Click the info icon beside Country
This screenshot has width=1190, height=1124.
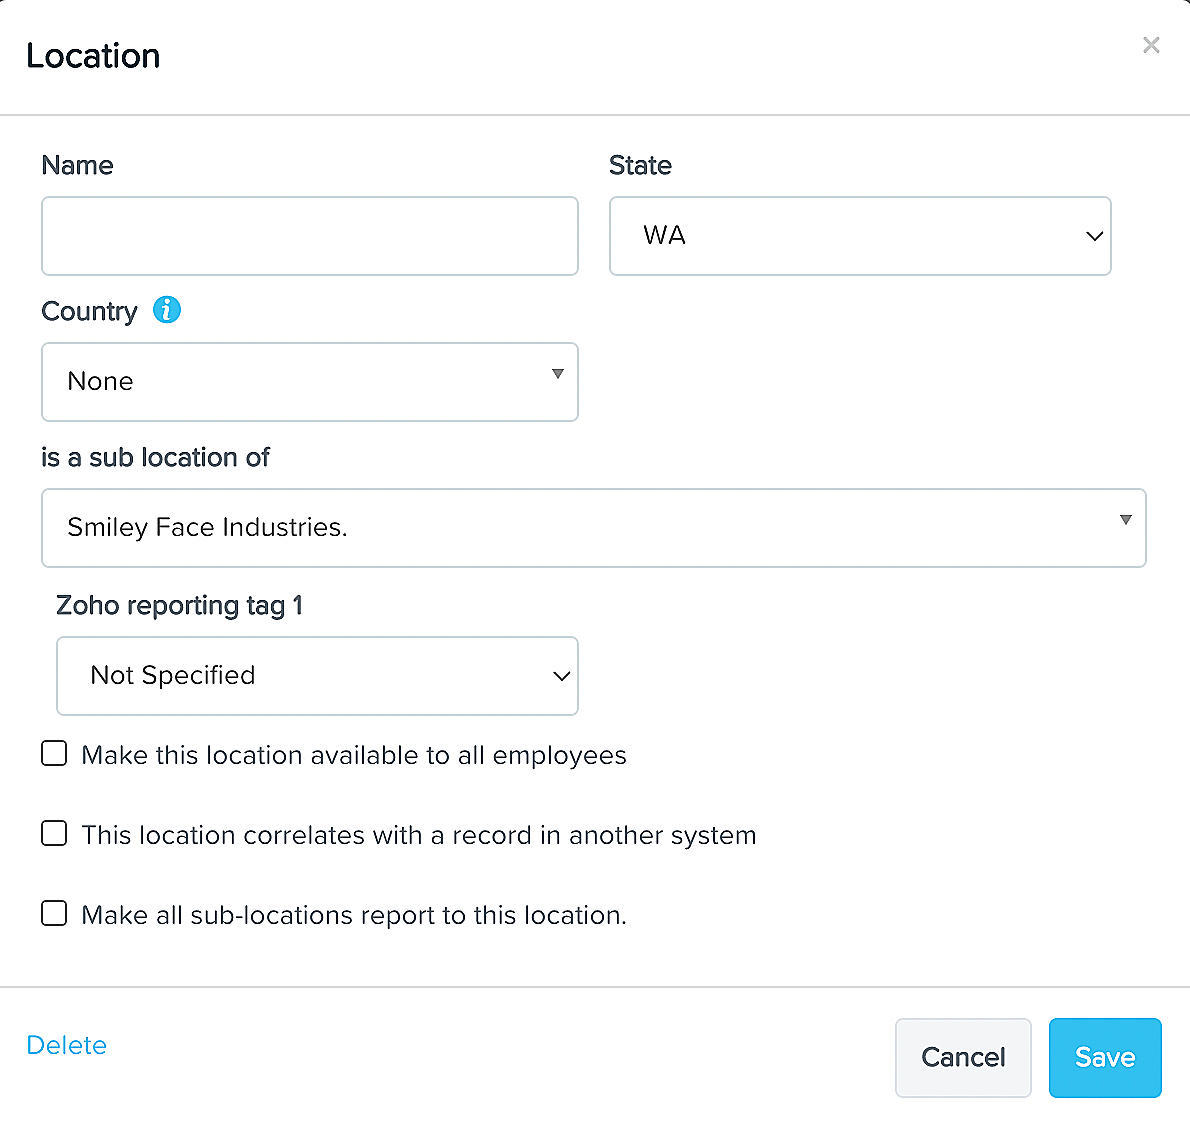click(167, 310)
